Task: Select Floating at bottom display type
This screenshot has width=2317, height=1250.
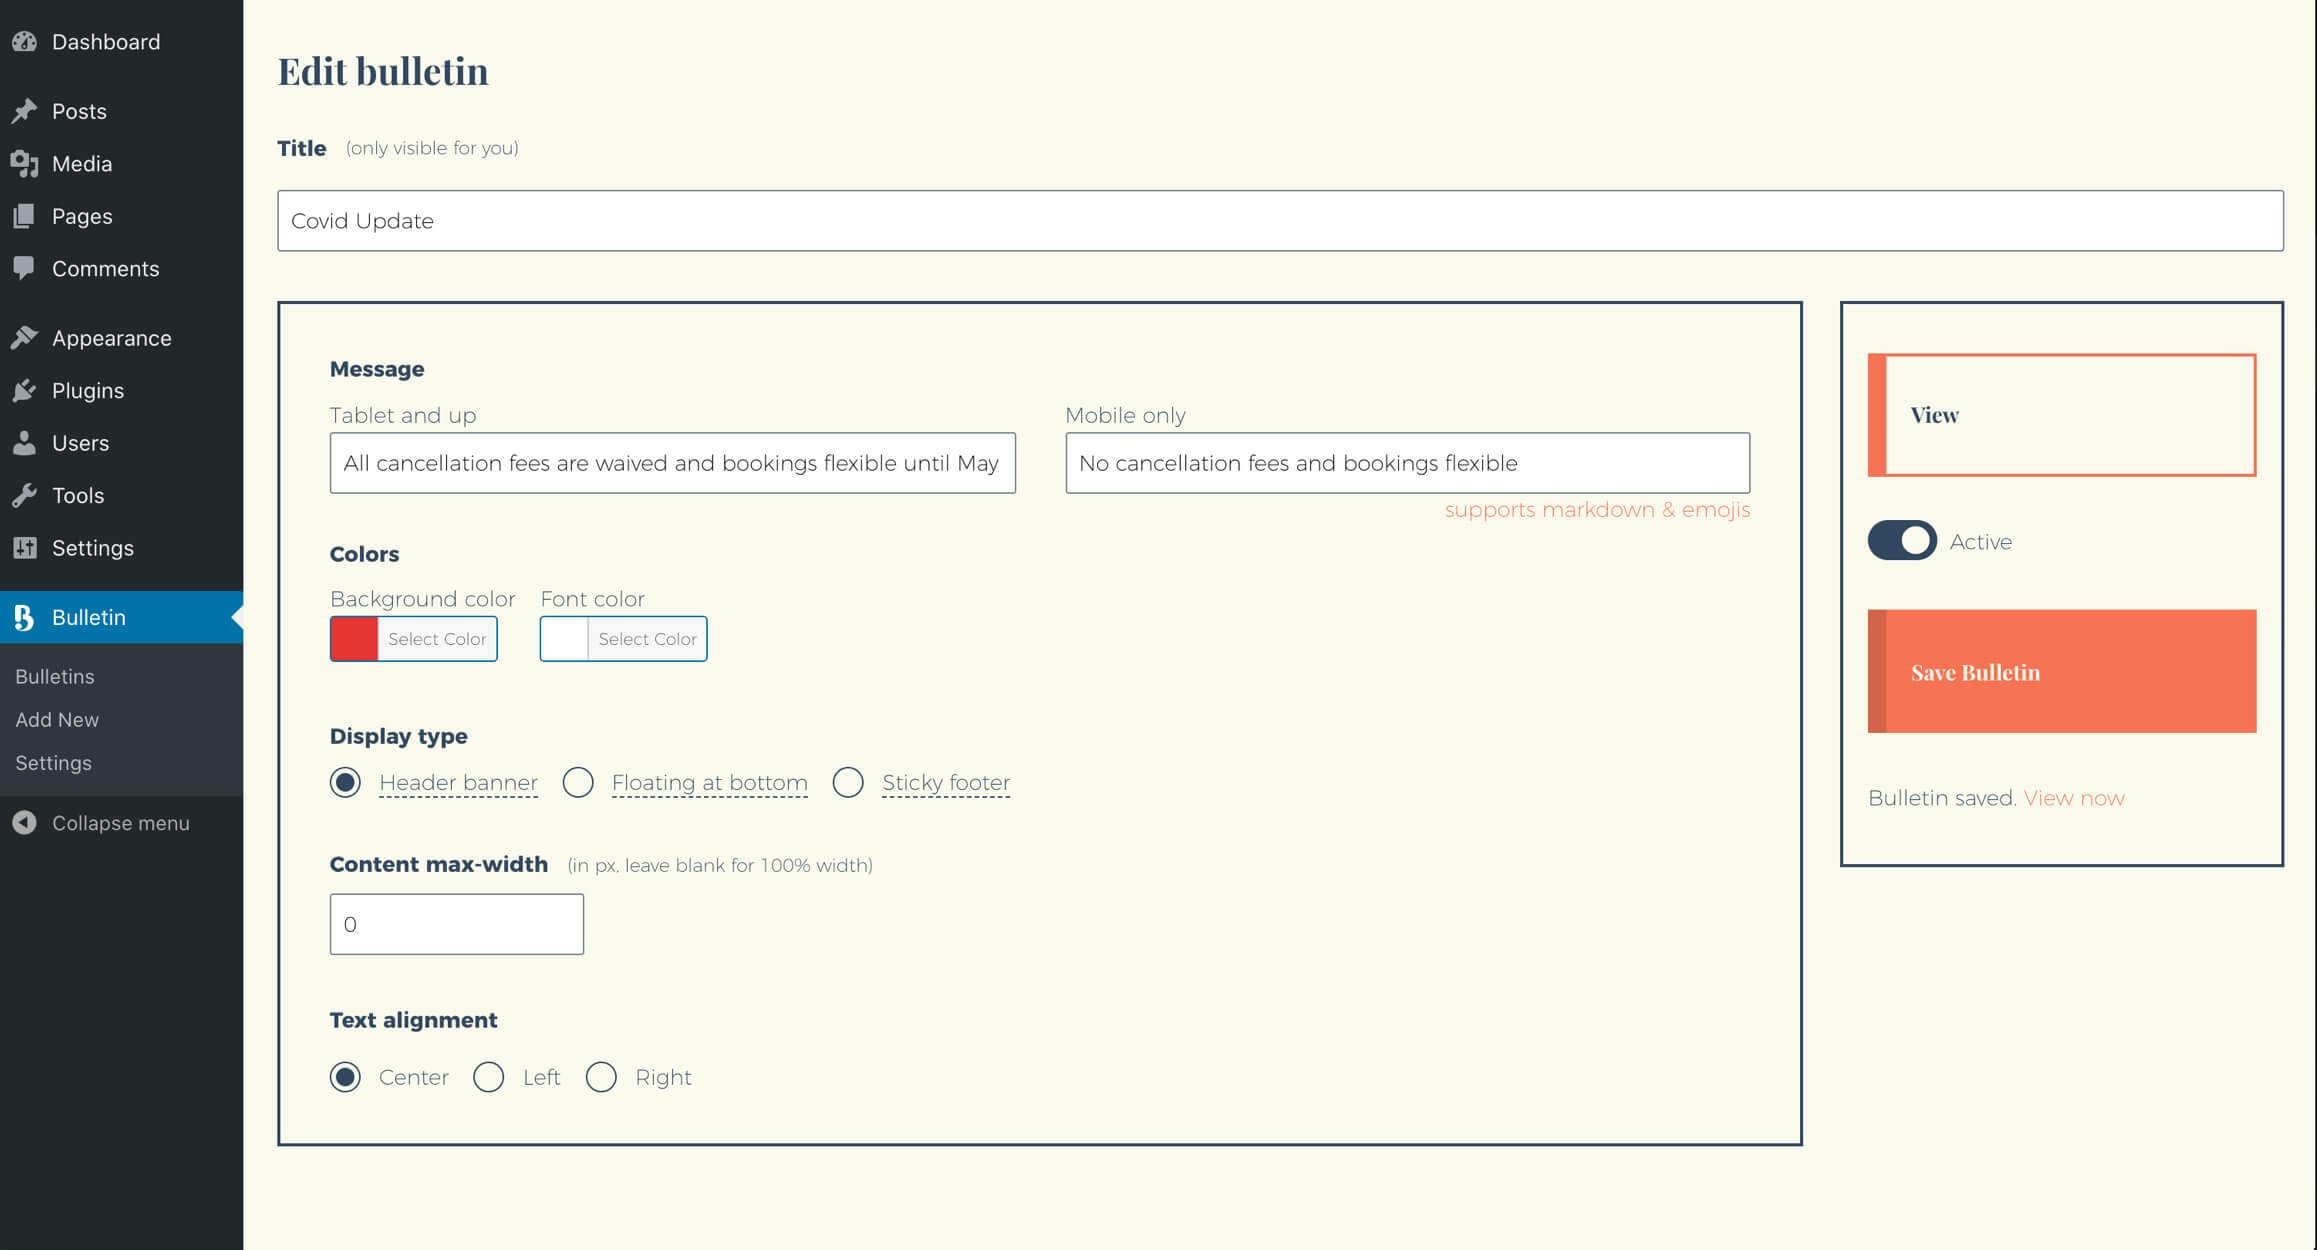Action: [578, 782]
